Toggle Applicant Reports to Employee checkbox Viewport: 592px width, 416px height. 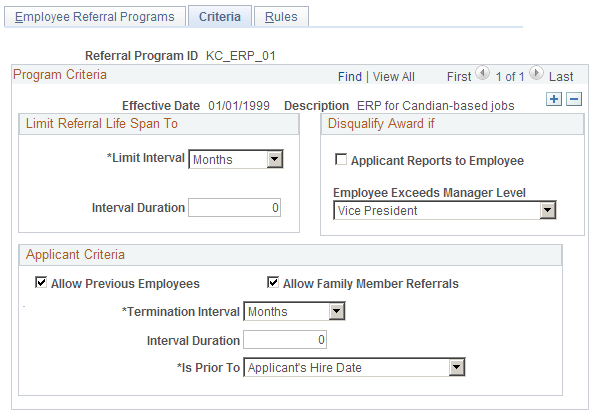click(341, 159)
